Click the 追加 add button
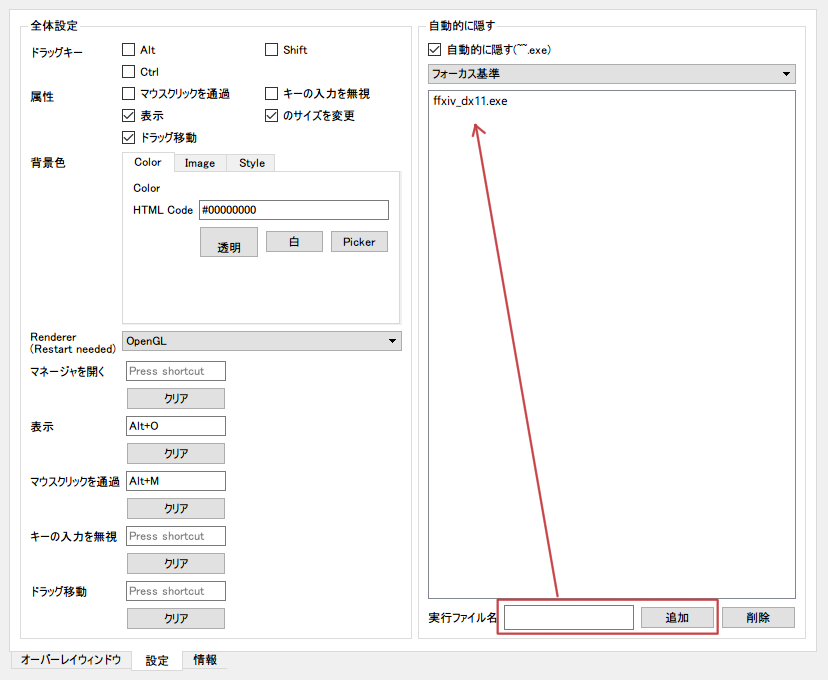Viewport: 828px width, 680px height. pyautogui.click(x=678, y=618)
